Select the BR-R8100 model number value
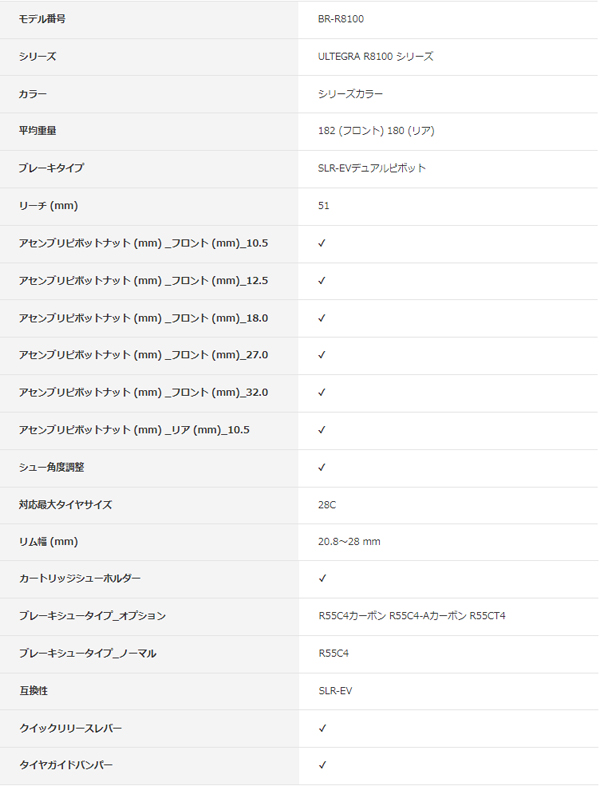The width and height of the screenshot is (600, 786). [341, 19]
